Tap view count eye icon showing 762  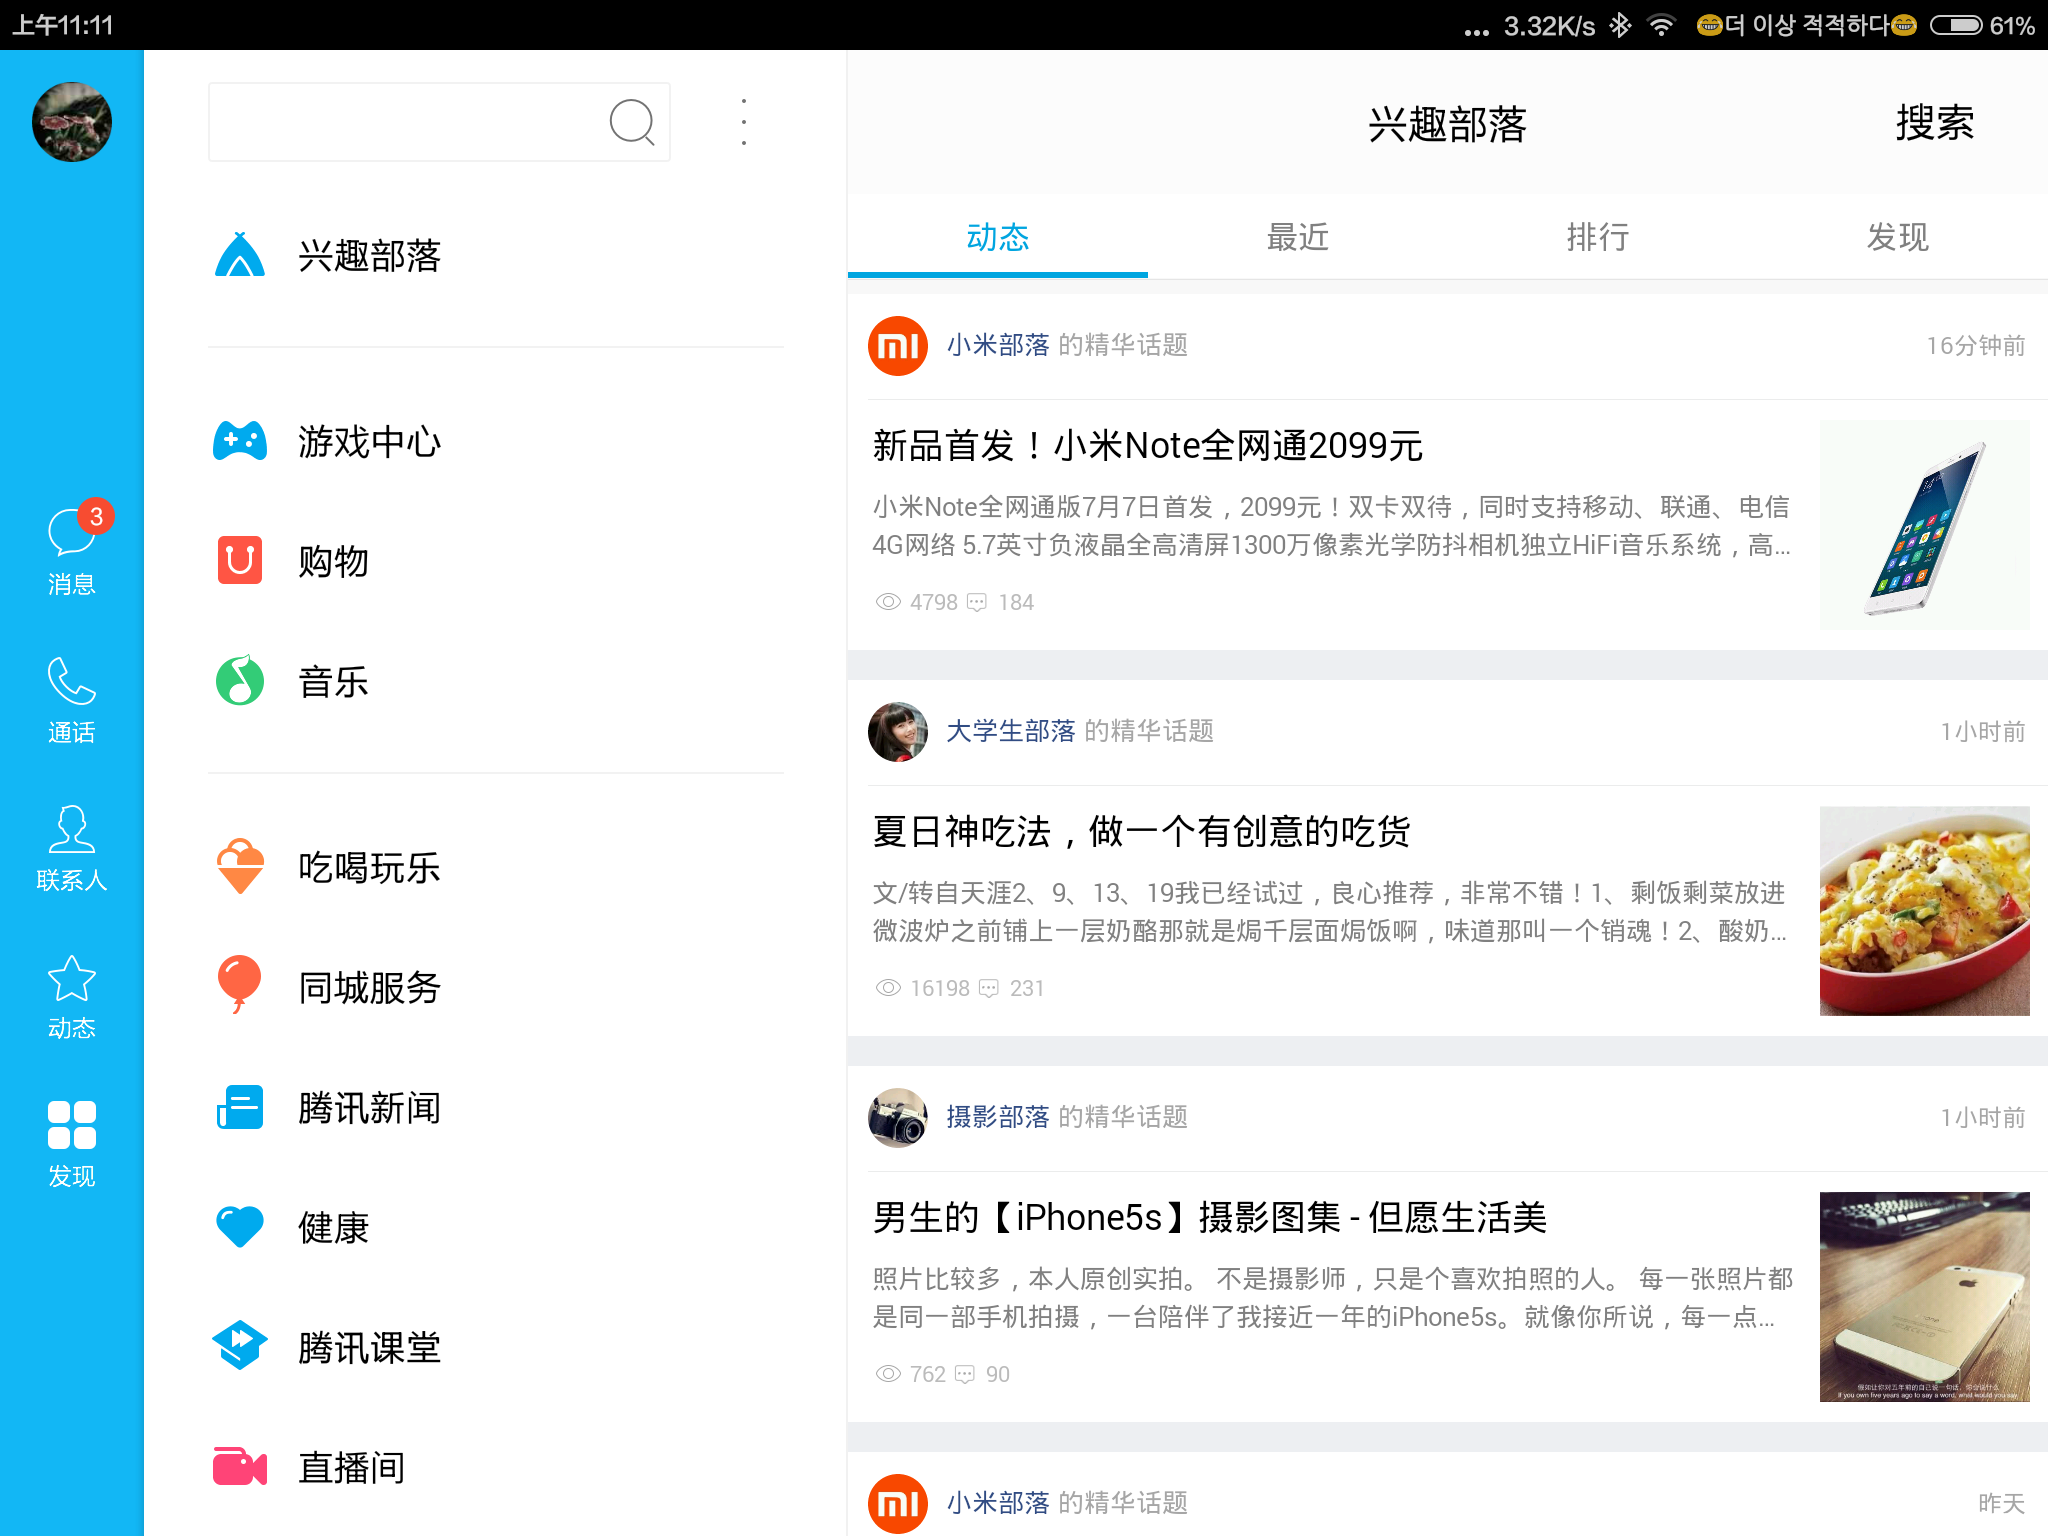[888, 1374]
